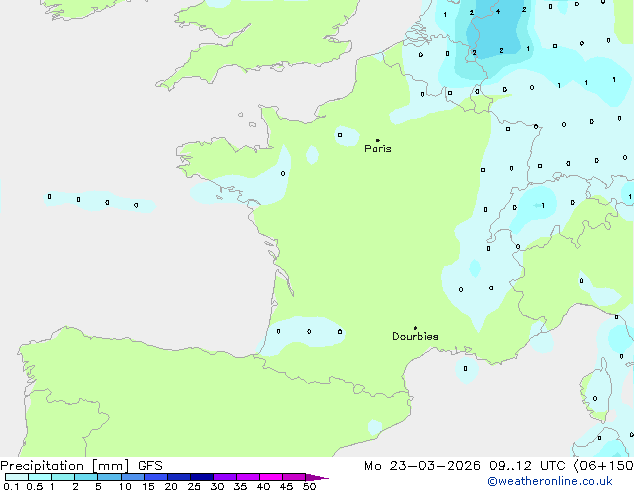634x490 pixels.
Task: Pick the 25–30 mm dark navy legend swatch
Action: (202, 477)
